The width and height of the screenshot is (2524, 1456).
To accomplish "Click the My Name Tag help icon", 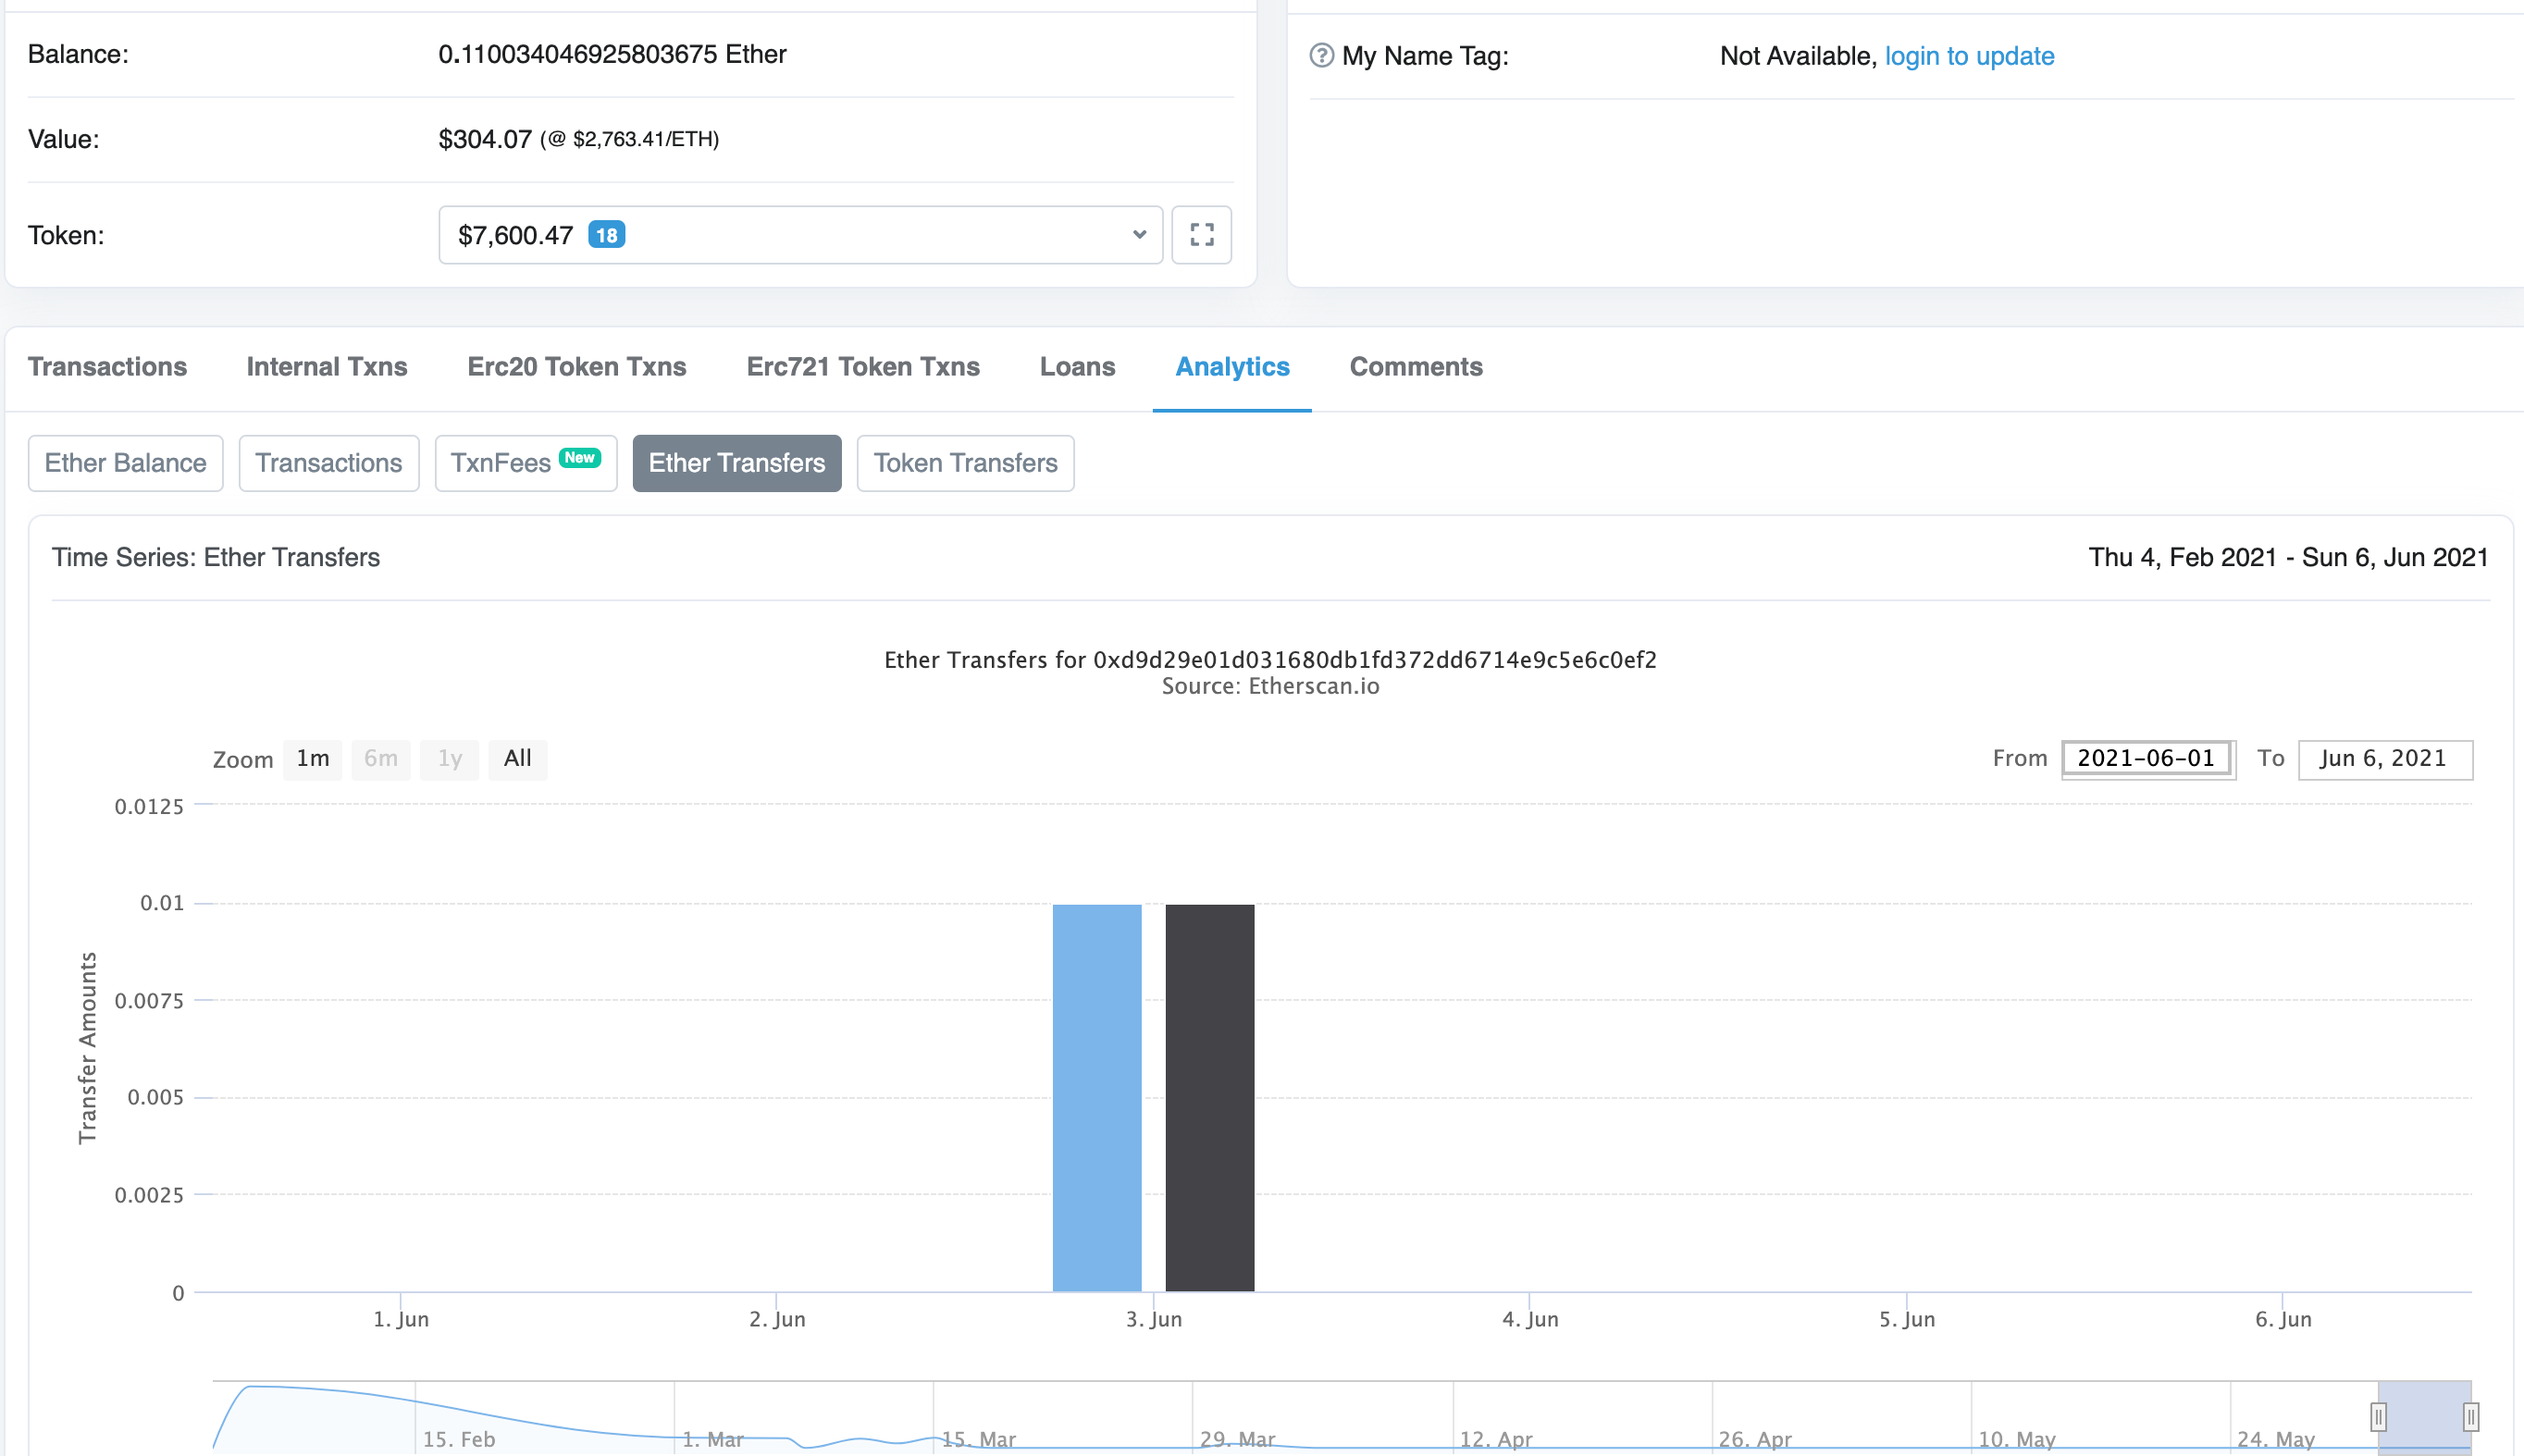I will pyautogui.click(x=1321, y=56).
